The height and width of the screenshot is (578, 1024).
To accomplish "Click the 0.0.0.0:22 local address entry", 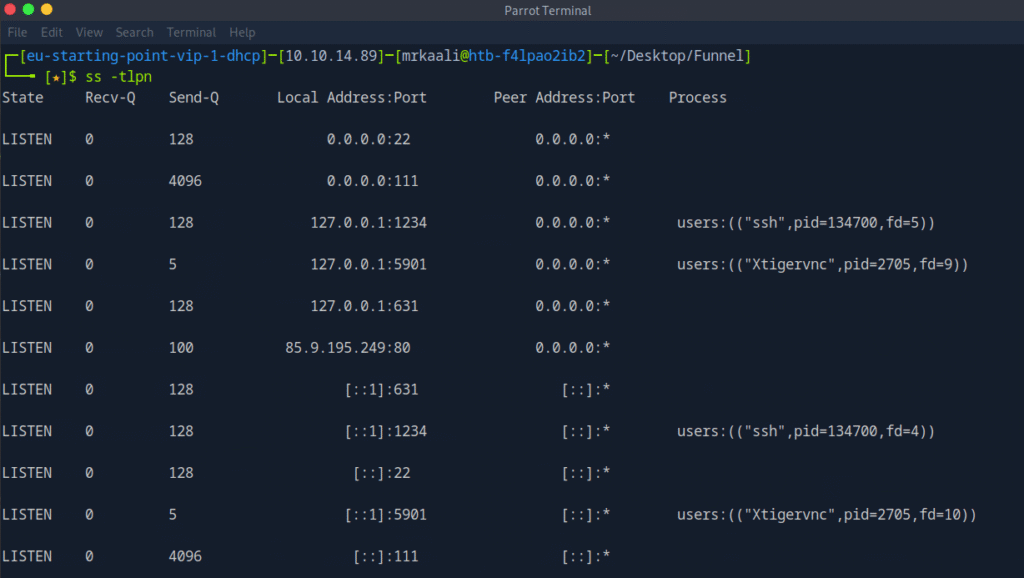I will click(x=368, y=140).
